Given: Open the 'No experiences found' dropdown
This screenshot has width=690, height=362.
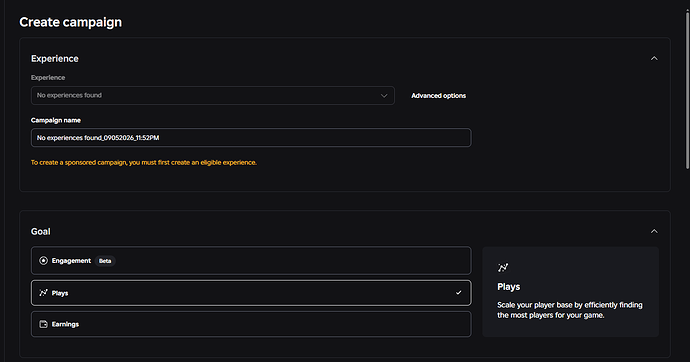Looking at the screenshot, I should click(213, 95).
